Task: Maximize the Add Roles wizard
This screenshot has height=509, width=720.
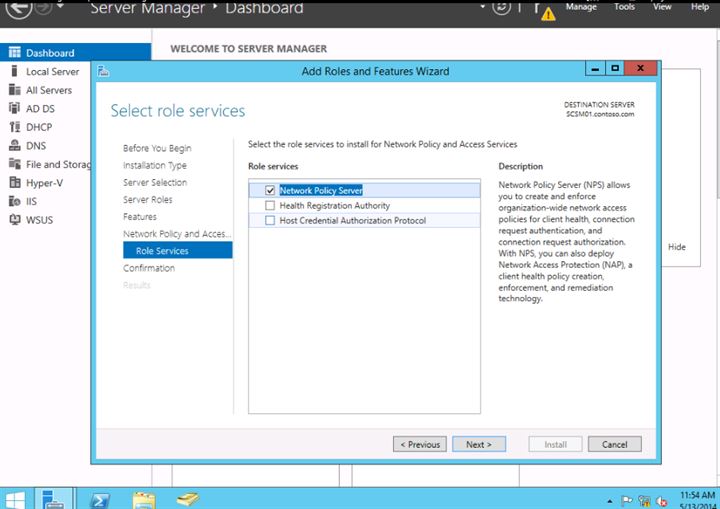Action: (x=615, y=68)
